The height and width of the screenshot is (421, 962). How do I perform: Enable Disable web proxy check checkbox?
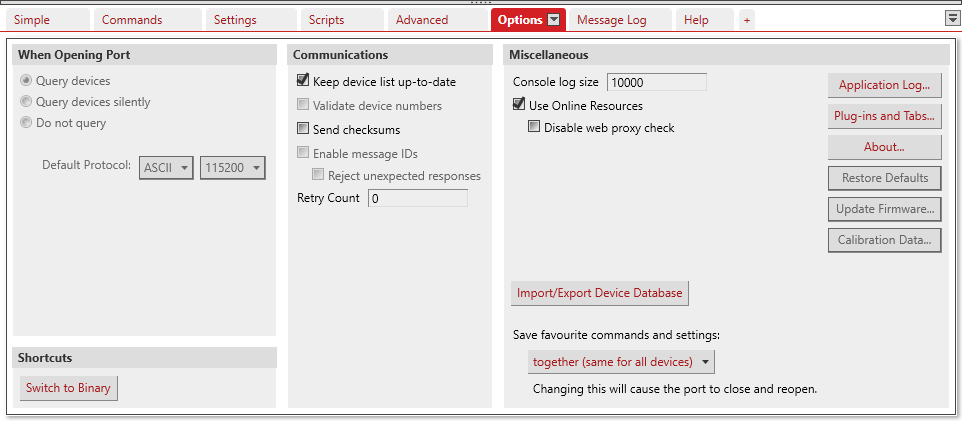[x=534, y=127]
